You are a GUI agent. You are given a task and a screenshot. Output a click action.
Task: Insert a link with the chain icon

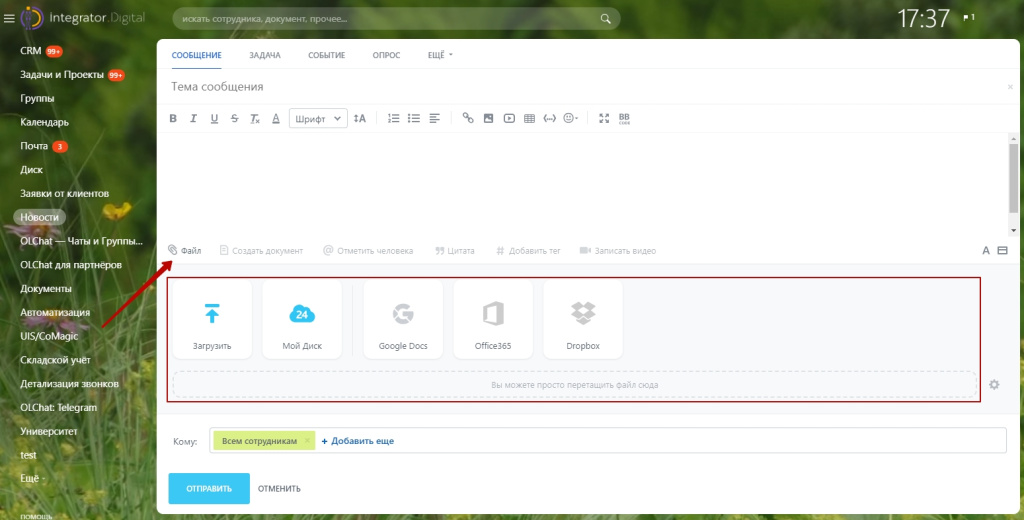pos(467,118)
